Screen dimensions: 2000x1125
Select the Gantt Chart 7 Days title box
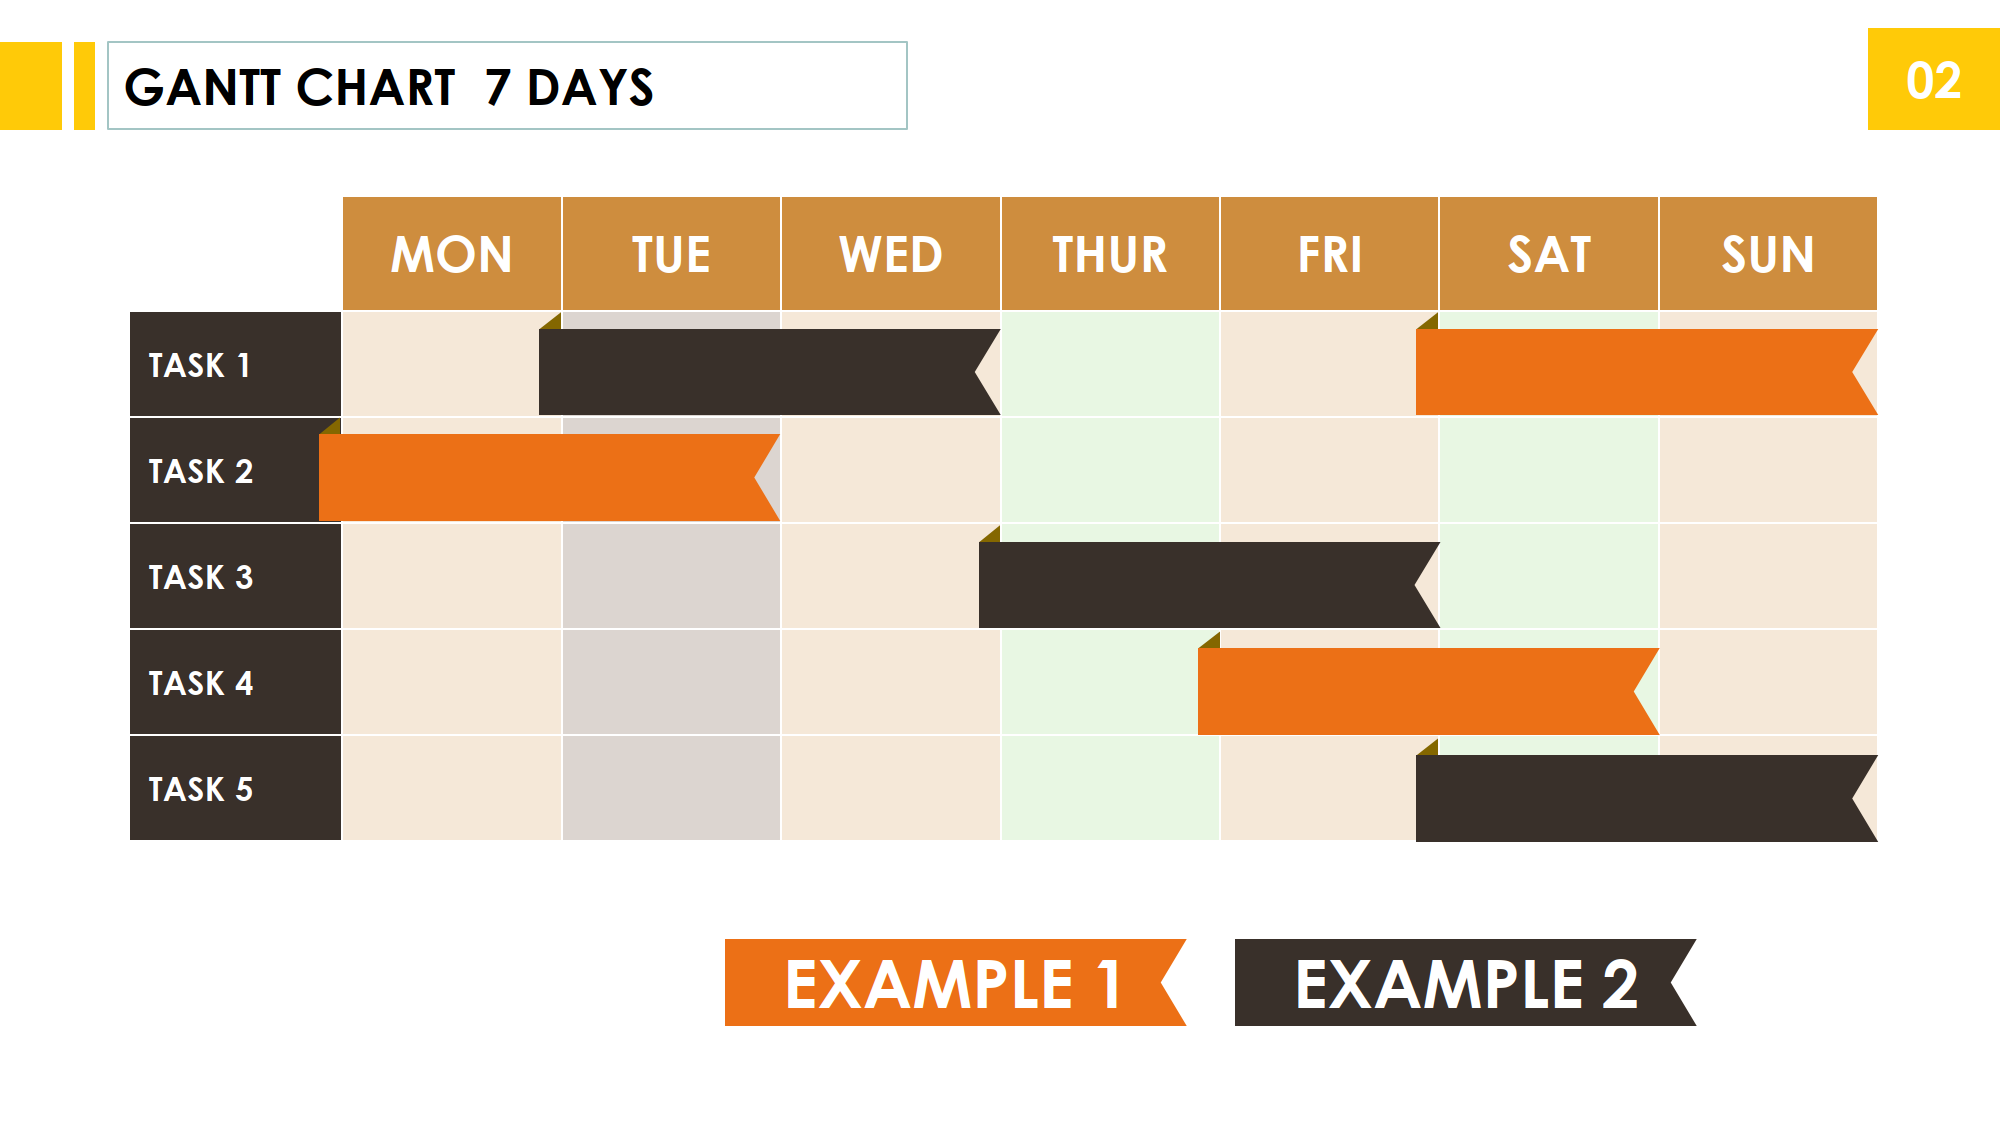click(x=507, y=86)
